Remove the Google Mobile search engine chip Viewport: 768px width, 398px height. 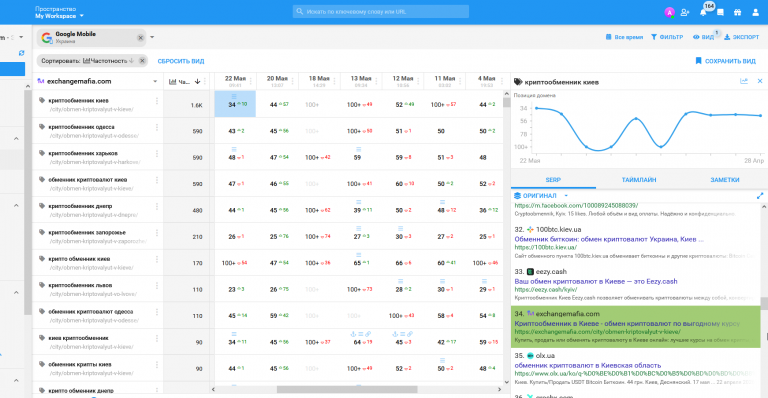click(141, 38)
